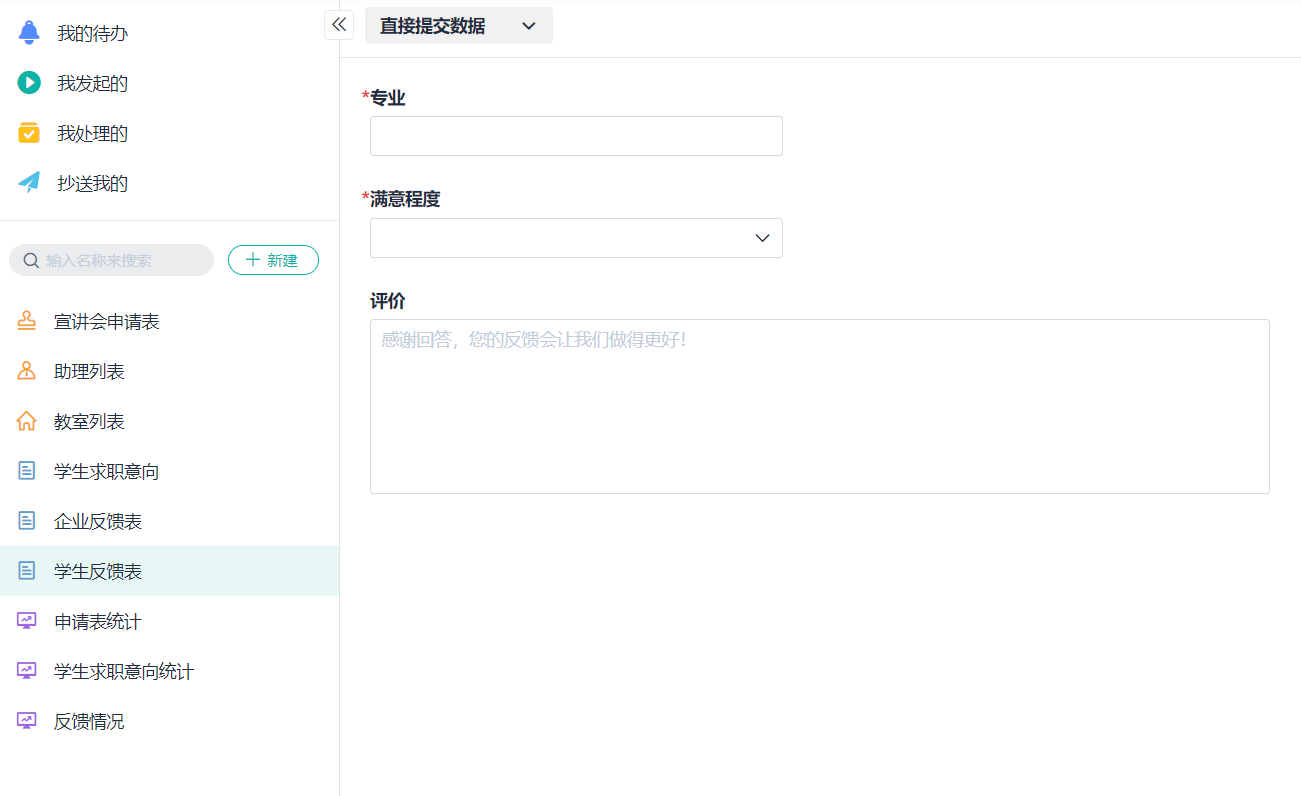The image size is (1301, 796).
Task: Click the bell icon for 我的待办
Action: 29,33
